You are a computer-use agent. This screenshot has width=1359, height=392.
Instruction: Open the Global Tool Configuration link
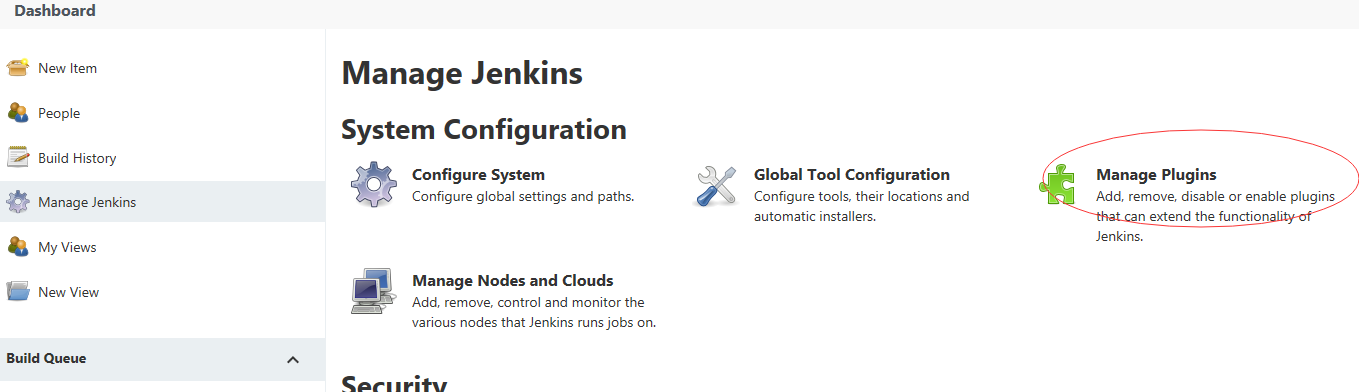[x=852, y=174]
